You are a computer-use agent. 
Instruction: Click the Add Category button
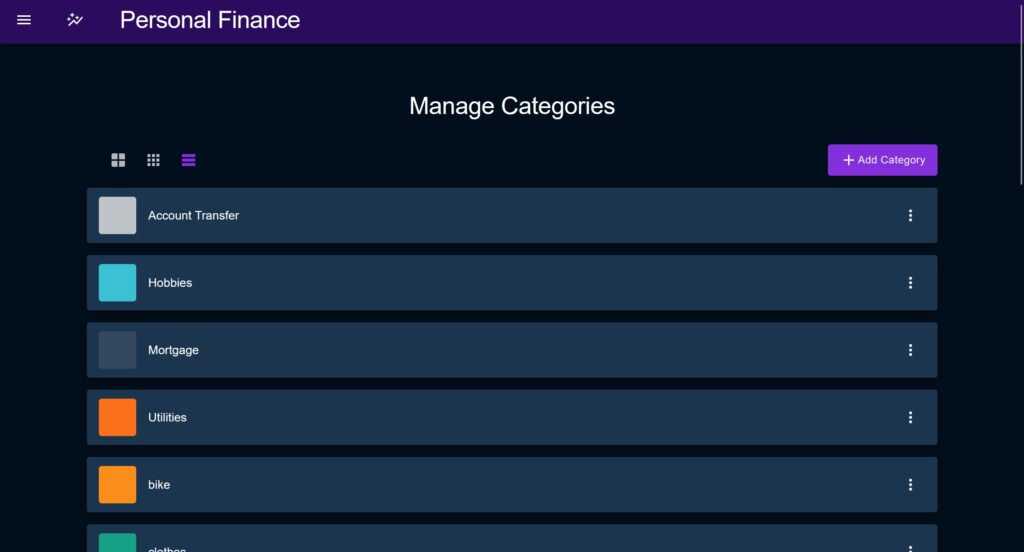pyautogui.click(x=882, y=160)
